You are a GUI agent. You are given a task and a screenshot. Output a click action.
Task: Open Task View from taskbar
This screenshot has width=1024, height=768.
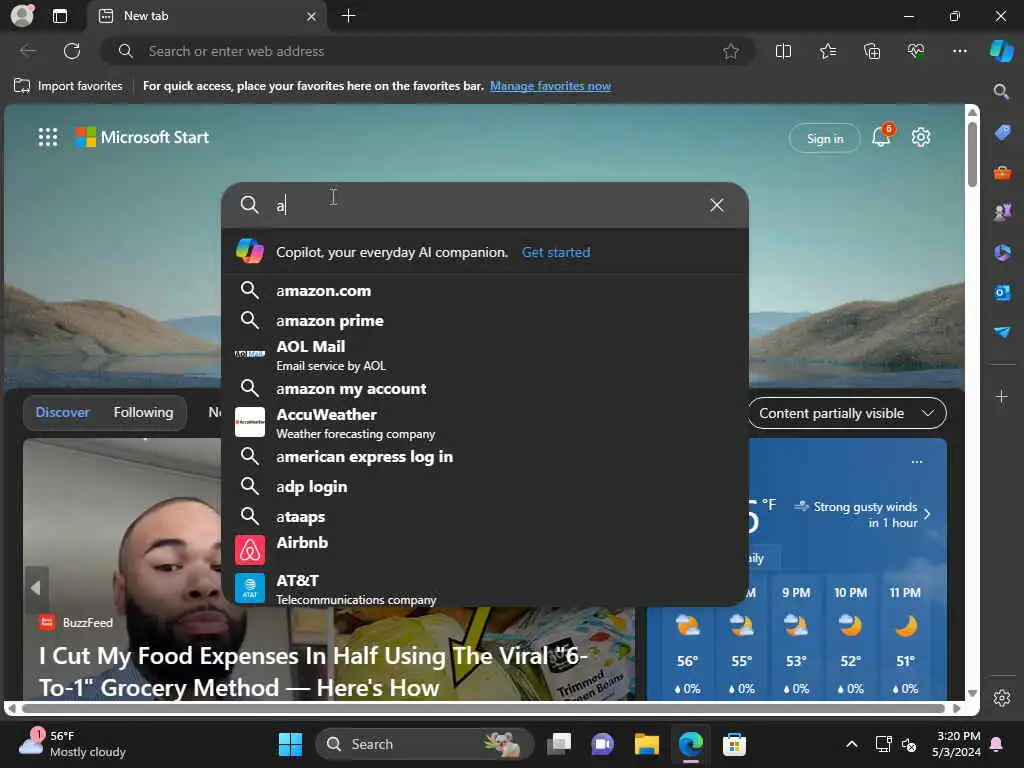(559, 744)
